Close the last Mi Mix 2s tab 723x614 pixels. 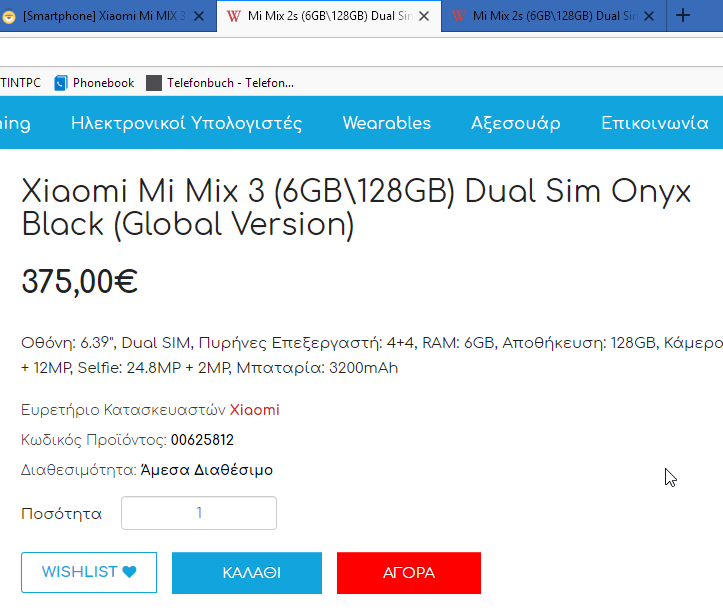649,16
